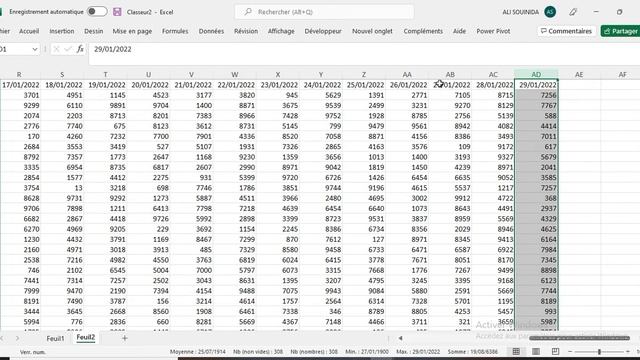Click cell with value 9720
640x360 pixels.
point(278,178)
